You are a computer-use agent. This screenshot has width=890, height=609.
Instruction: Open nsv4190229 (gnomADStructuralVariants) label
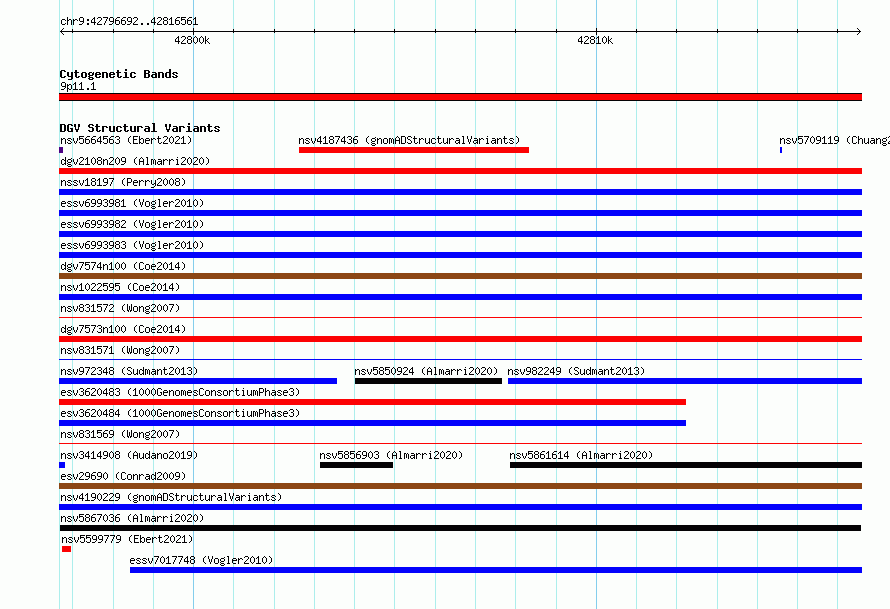(x=171, y=497)
